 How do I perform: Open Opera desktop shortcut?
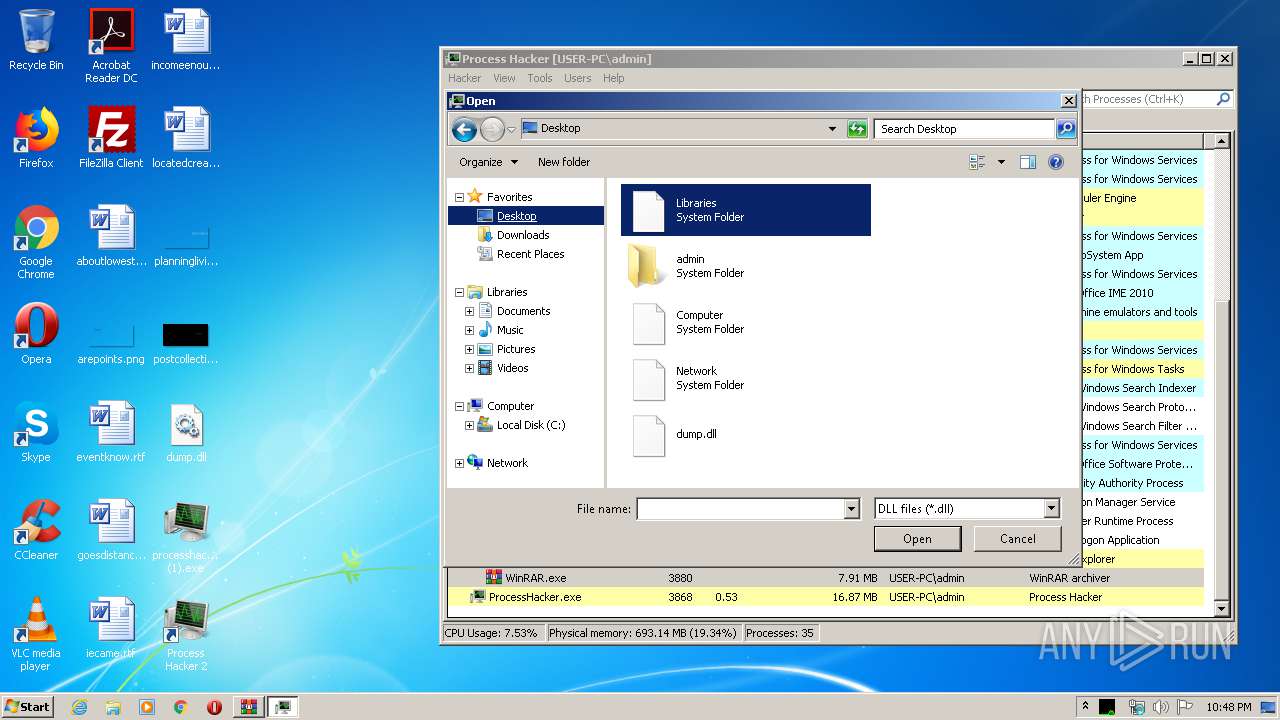[36, 334]
